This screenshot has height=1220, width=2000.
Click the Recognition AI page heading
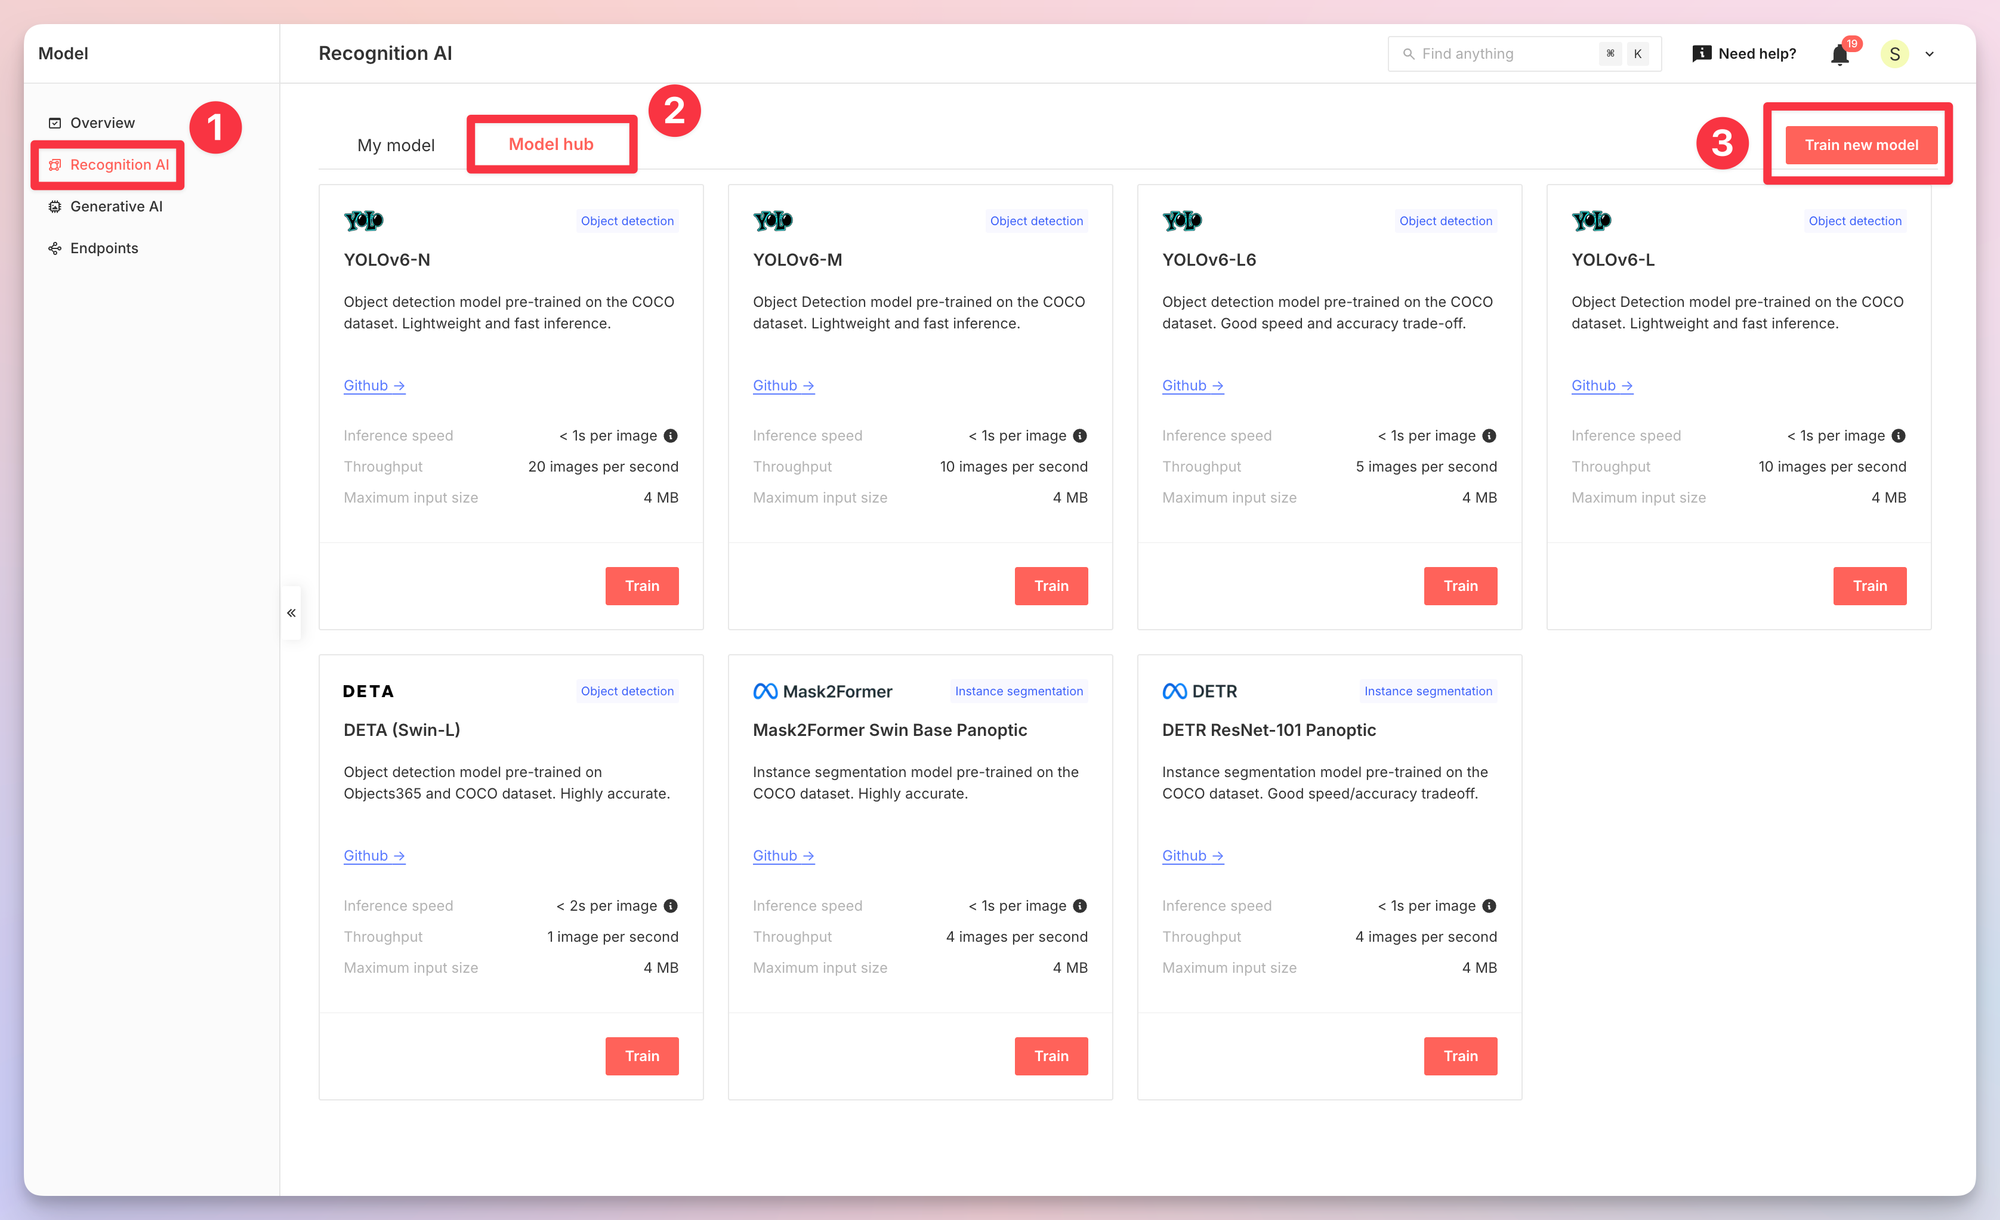[x=385, y=54]
